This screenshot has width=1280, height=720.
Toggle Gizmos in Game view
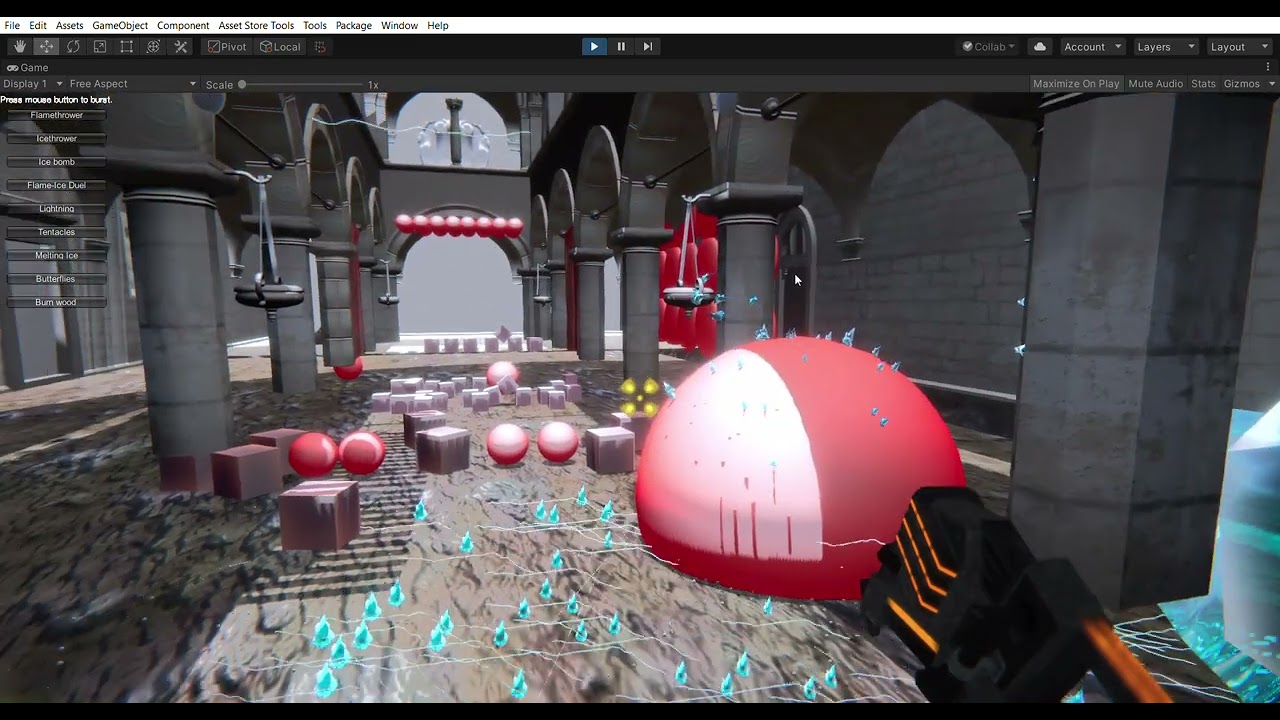click(1241, 84)
